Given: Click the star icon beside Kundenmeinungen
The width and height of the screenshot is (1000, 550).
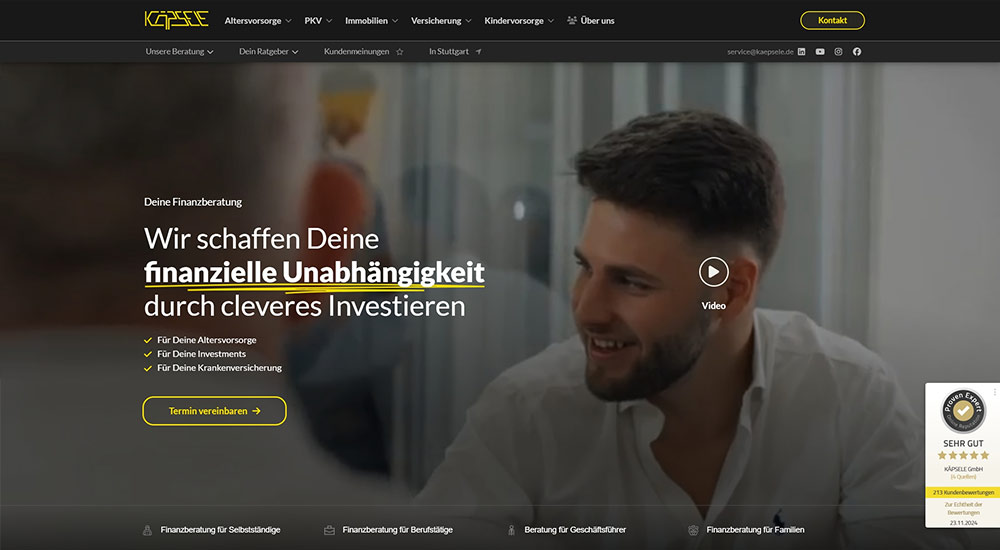Looking at the screenshot, I should click(x=400, y=52).
